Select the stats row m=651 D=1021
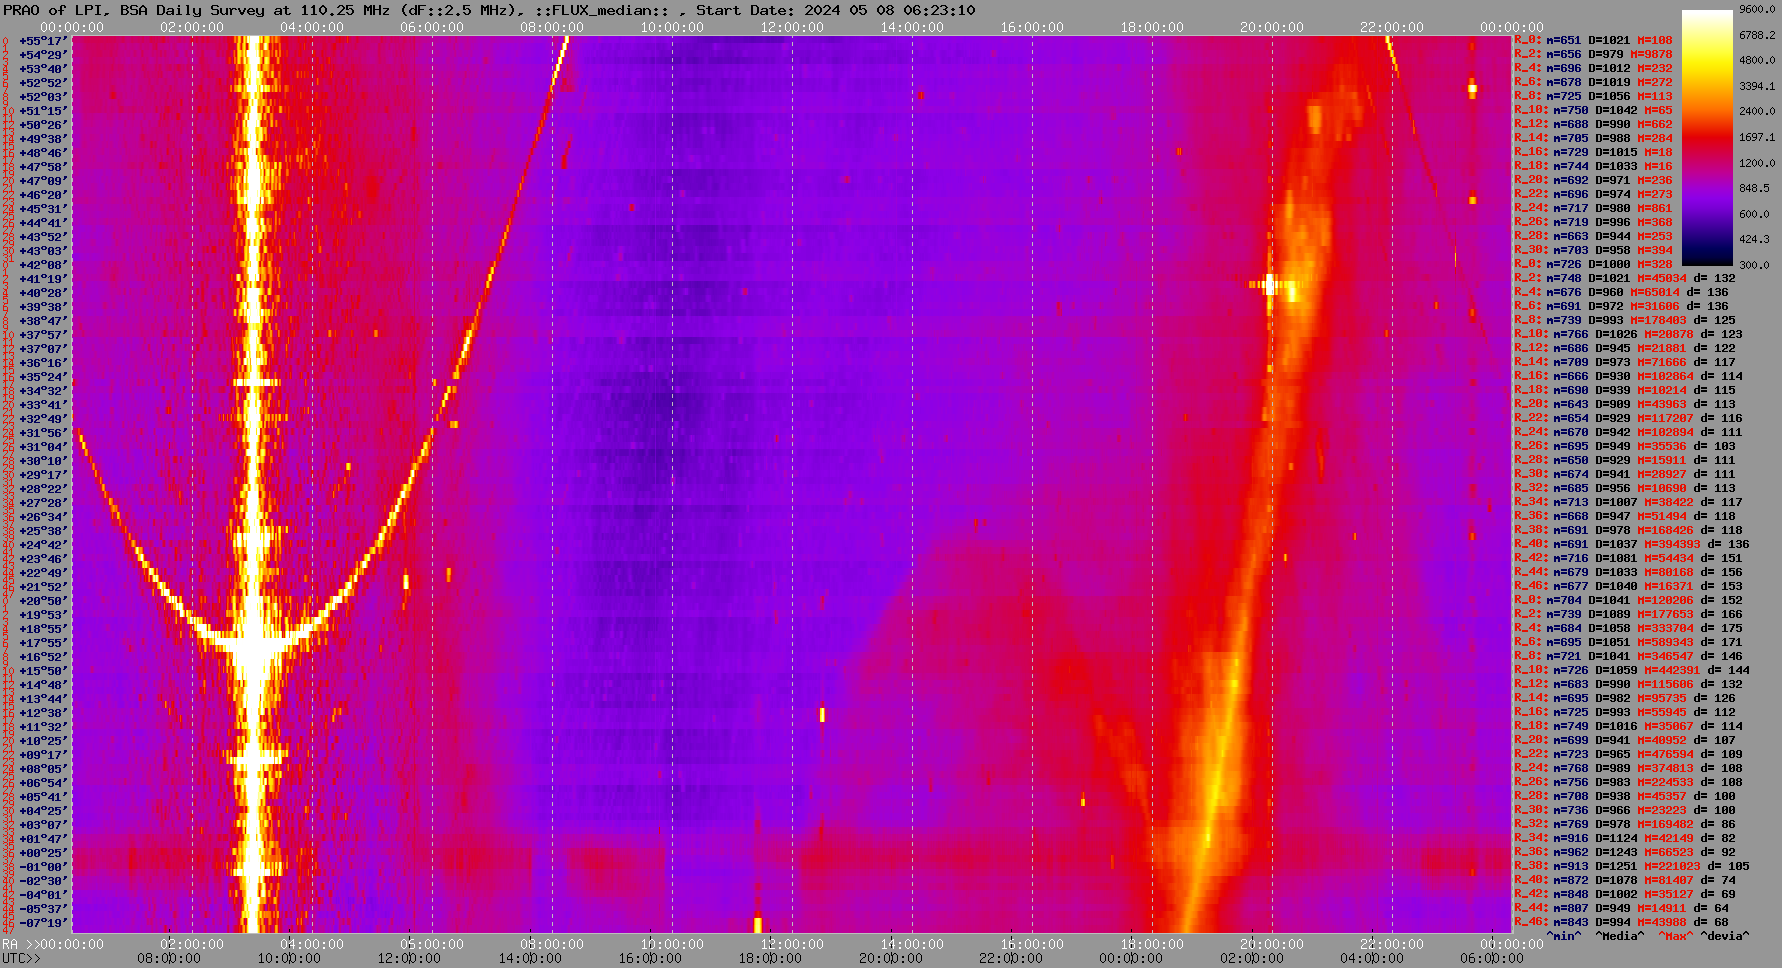1782x968 pixels. pyautogui.click(x=1594, y=41)
